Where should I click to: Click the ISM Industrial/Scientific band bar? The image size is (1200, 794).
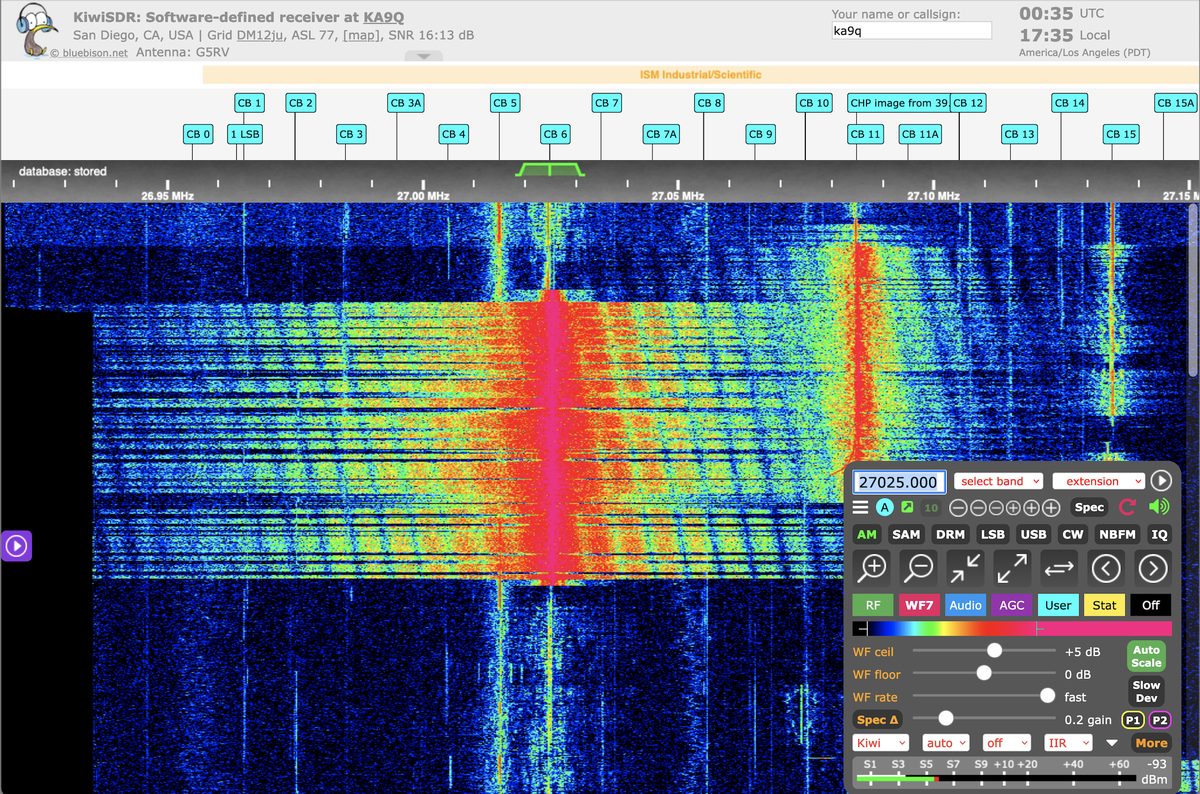click(x=700, y=75)
